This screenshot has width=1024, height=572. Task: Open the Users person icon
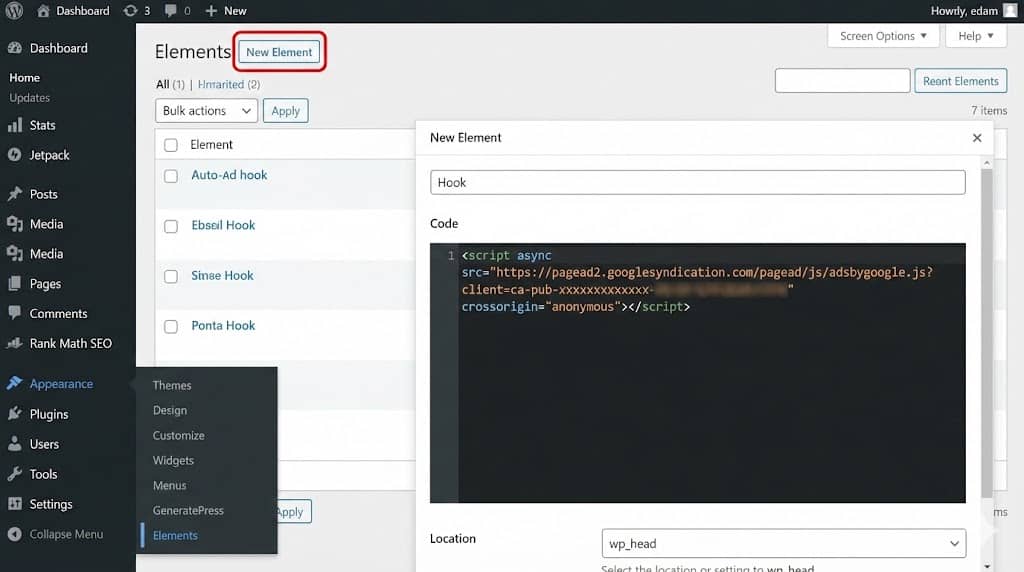click(x=14, y=443)
